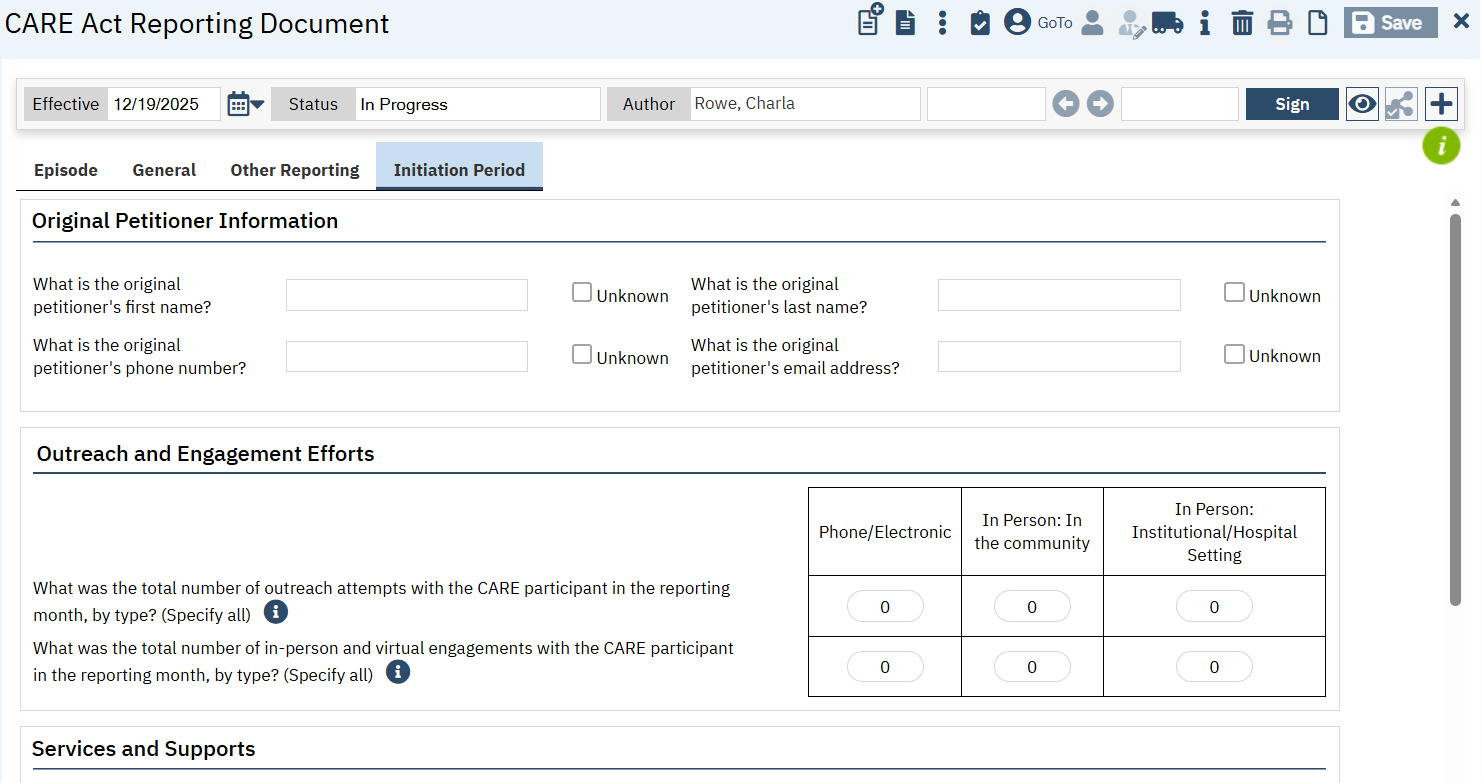Check Unknown for petitioner's last name
This screenshot has height=783, width=1481.
tap(1234, 293)
